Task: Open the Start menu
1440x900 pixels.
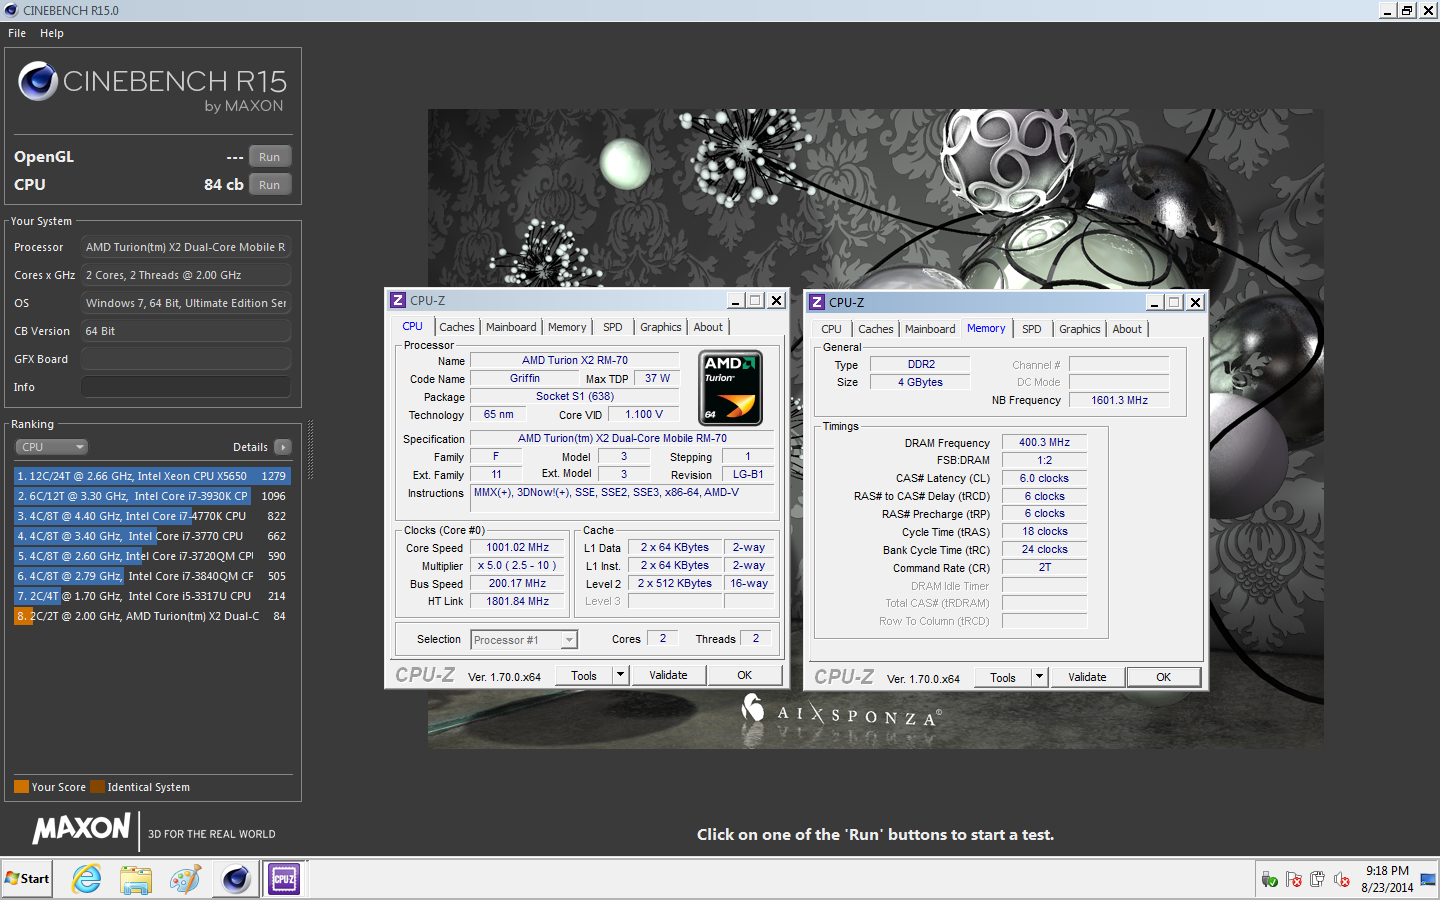Action: click(27, 879)
